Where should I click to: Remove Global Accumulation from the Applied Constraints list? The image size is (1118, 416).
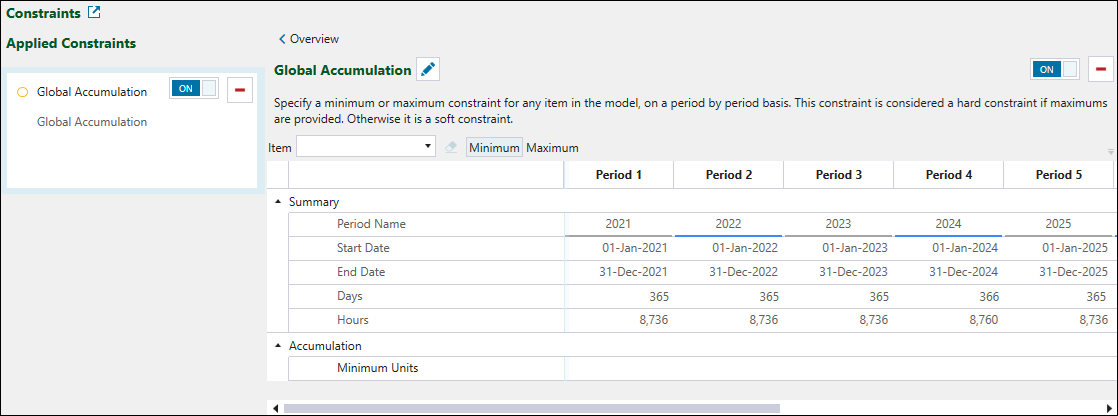(x=240, y=91)
